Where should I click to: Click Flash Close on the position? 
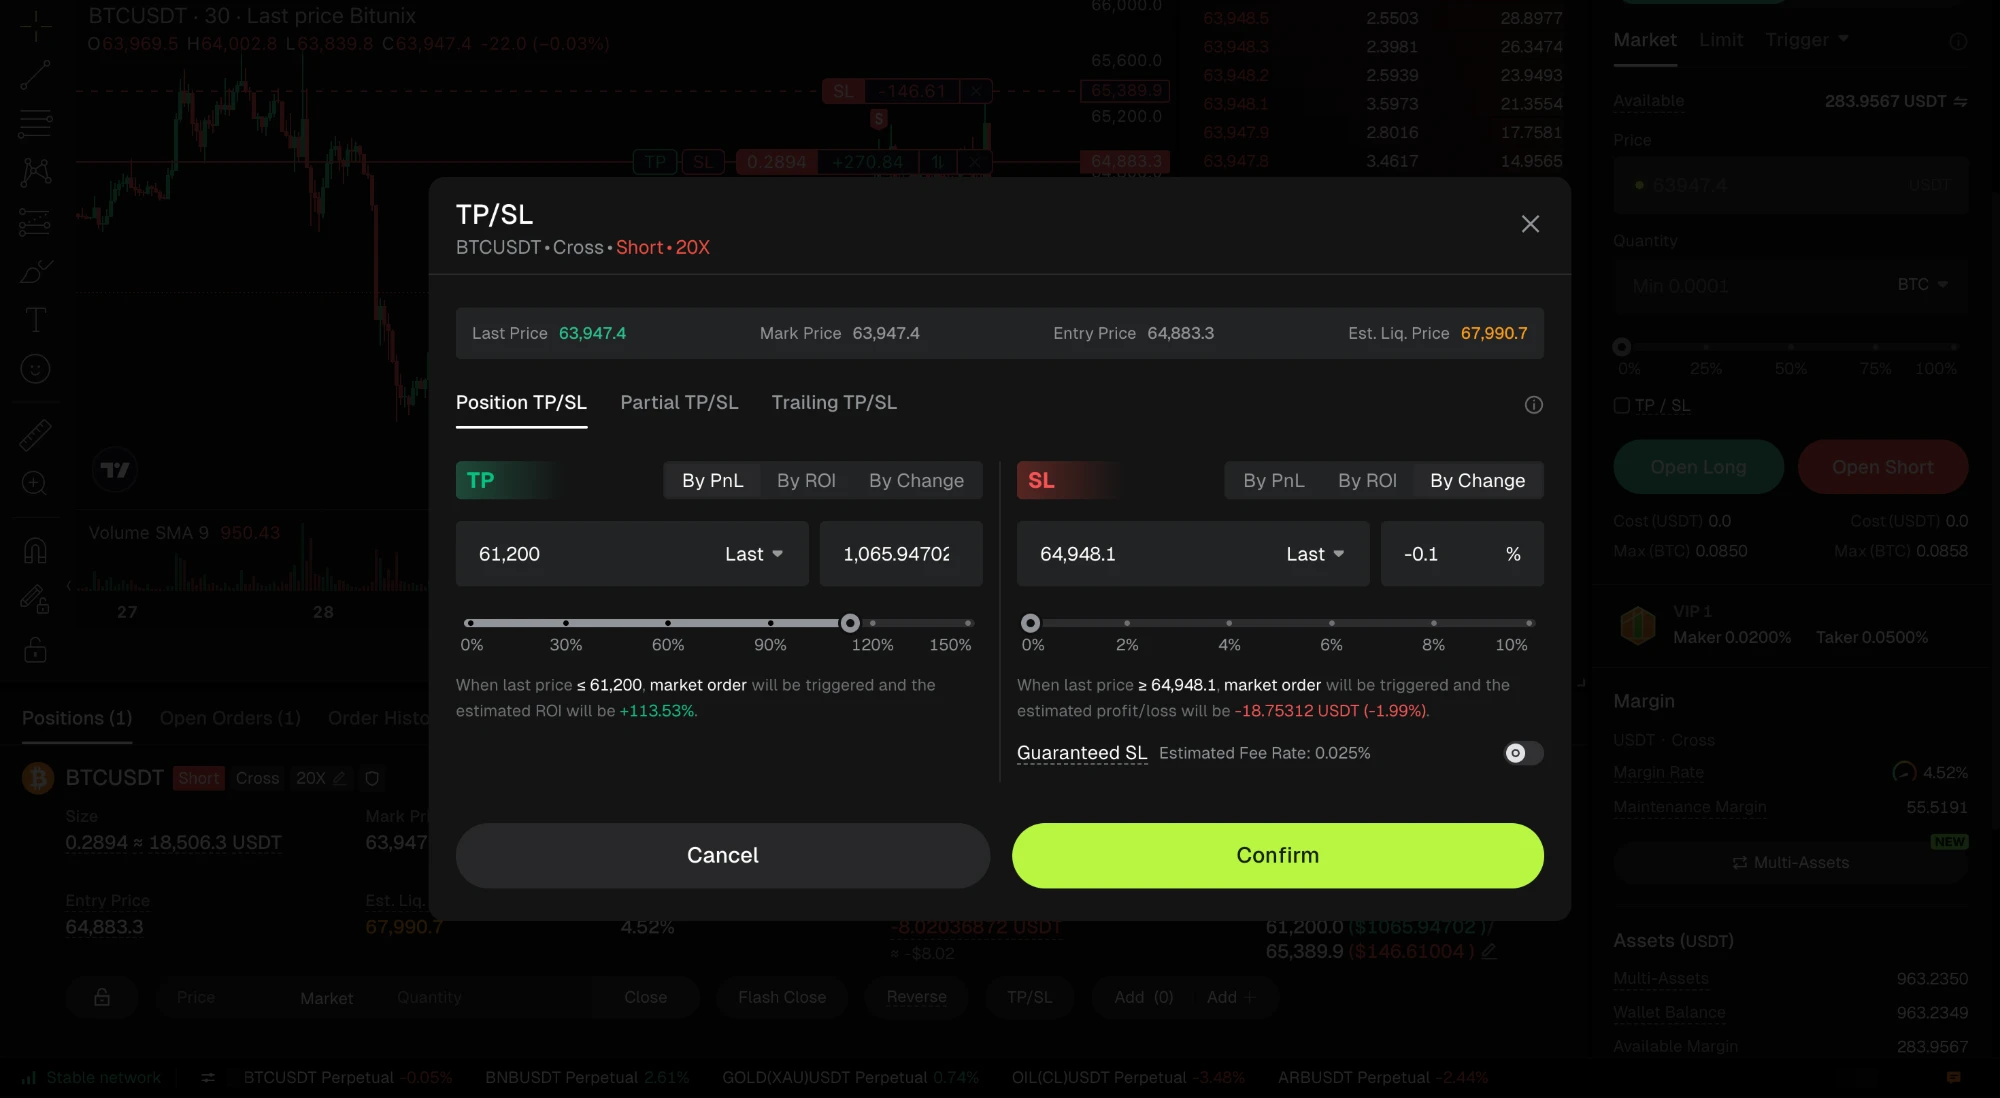782,997
